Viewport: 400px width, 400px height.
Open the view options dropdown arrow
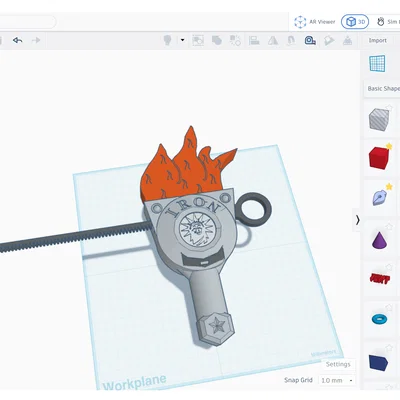[x=182, y=40]
